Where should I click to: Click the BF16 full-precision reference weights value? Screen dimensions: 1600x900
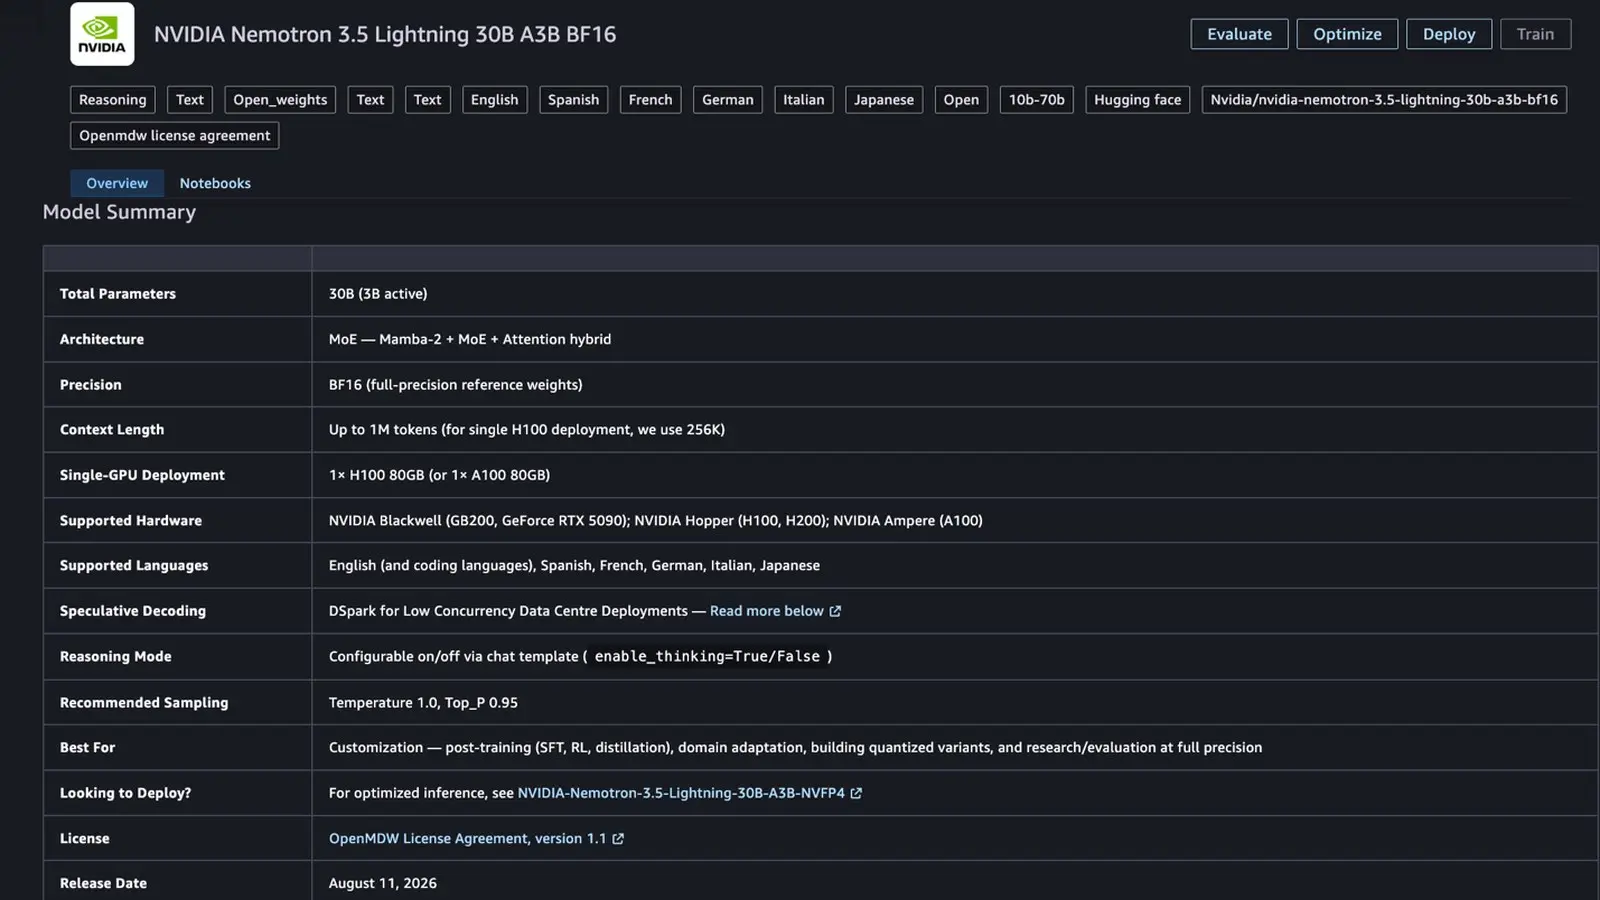click(456, 385)
